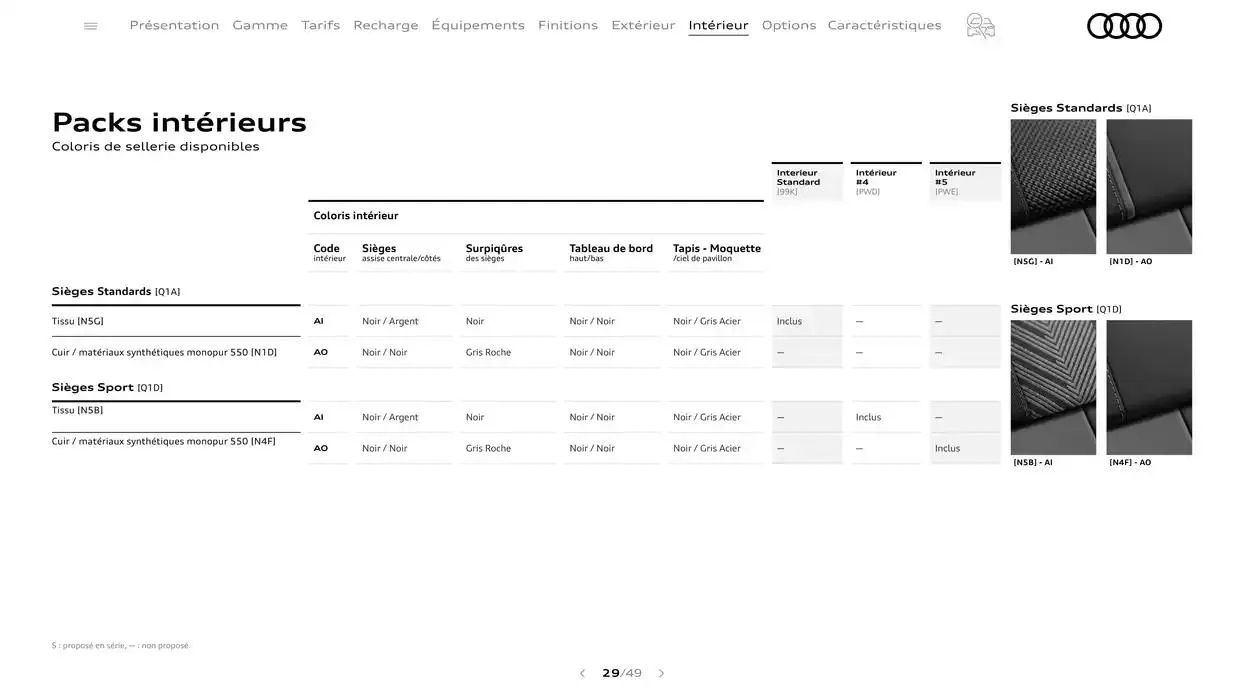
Task: Select the [N5G] fabric swatch
Action: 1053,186
